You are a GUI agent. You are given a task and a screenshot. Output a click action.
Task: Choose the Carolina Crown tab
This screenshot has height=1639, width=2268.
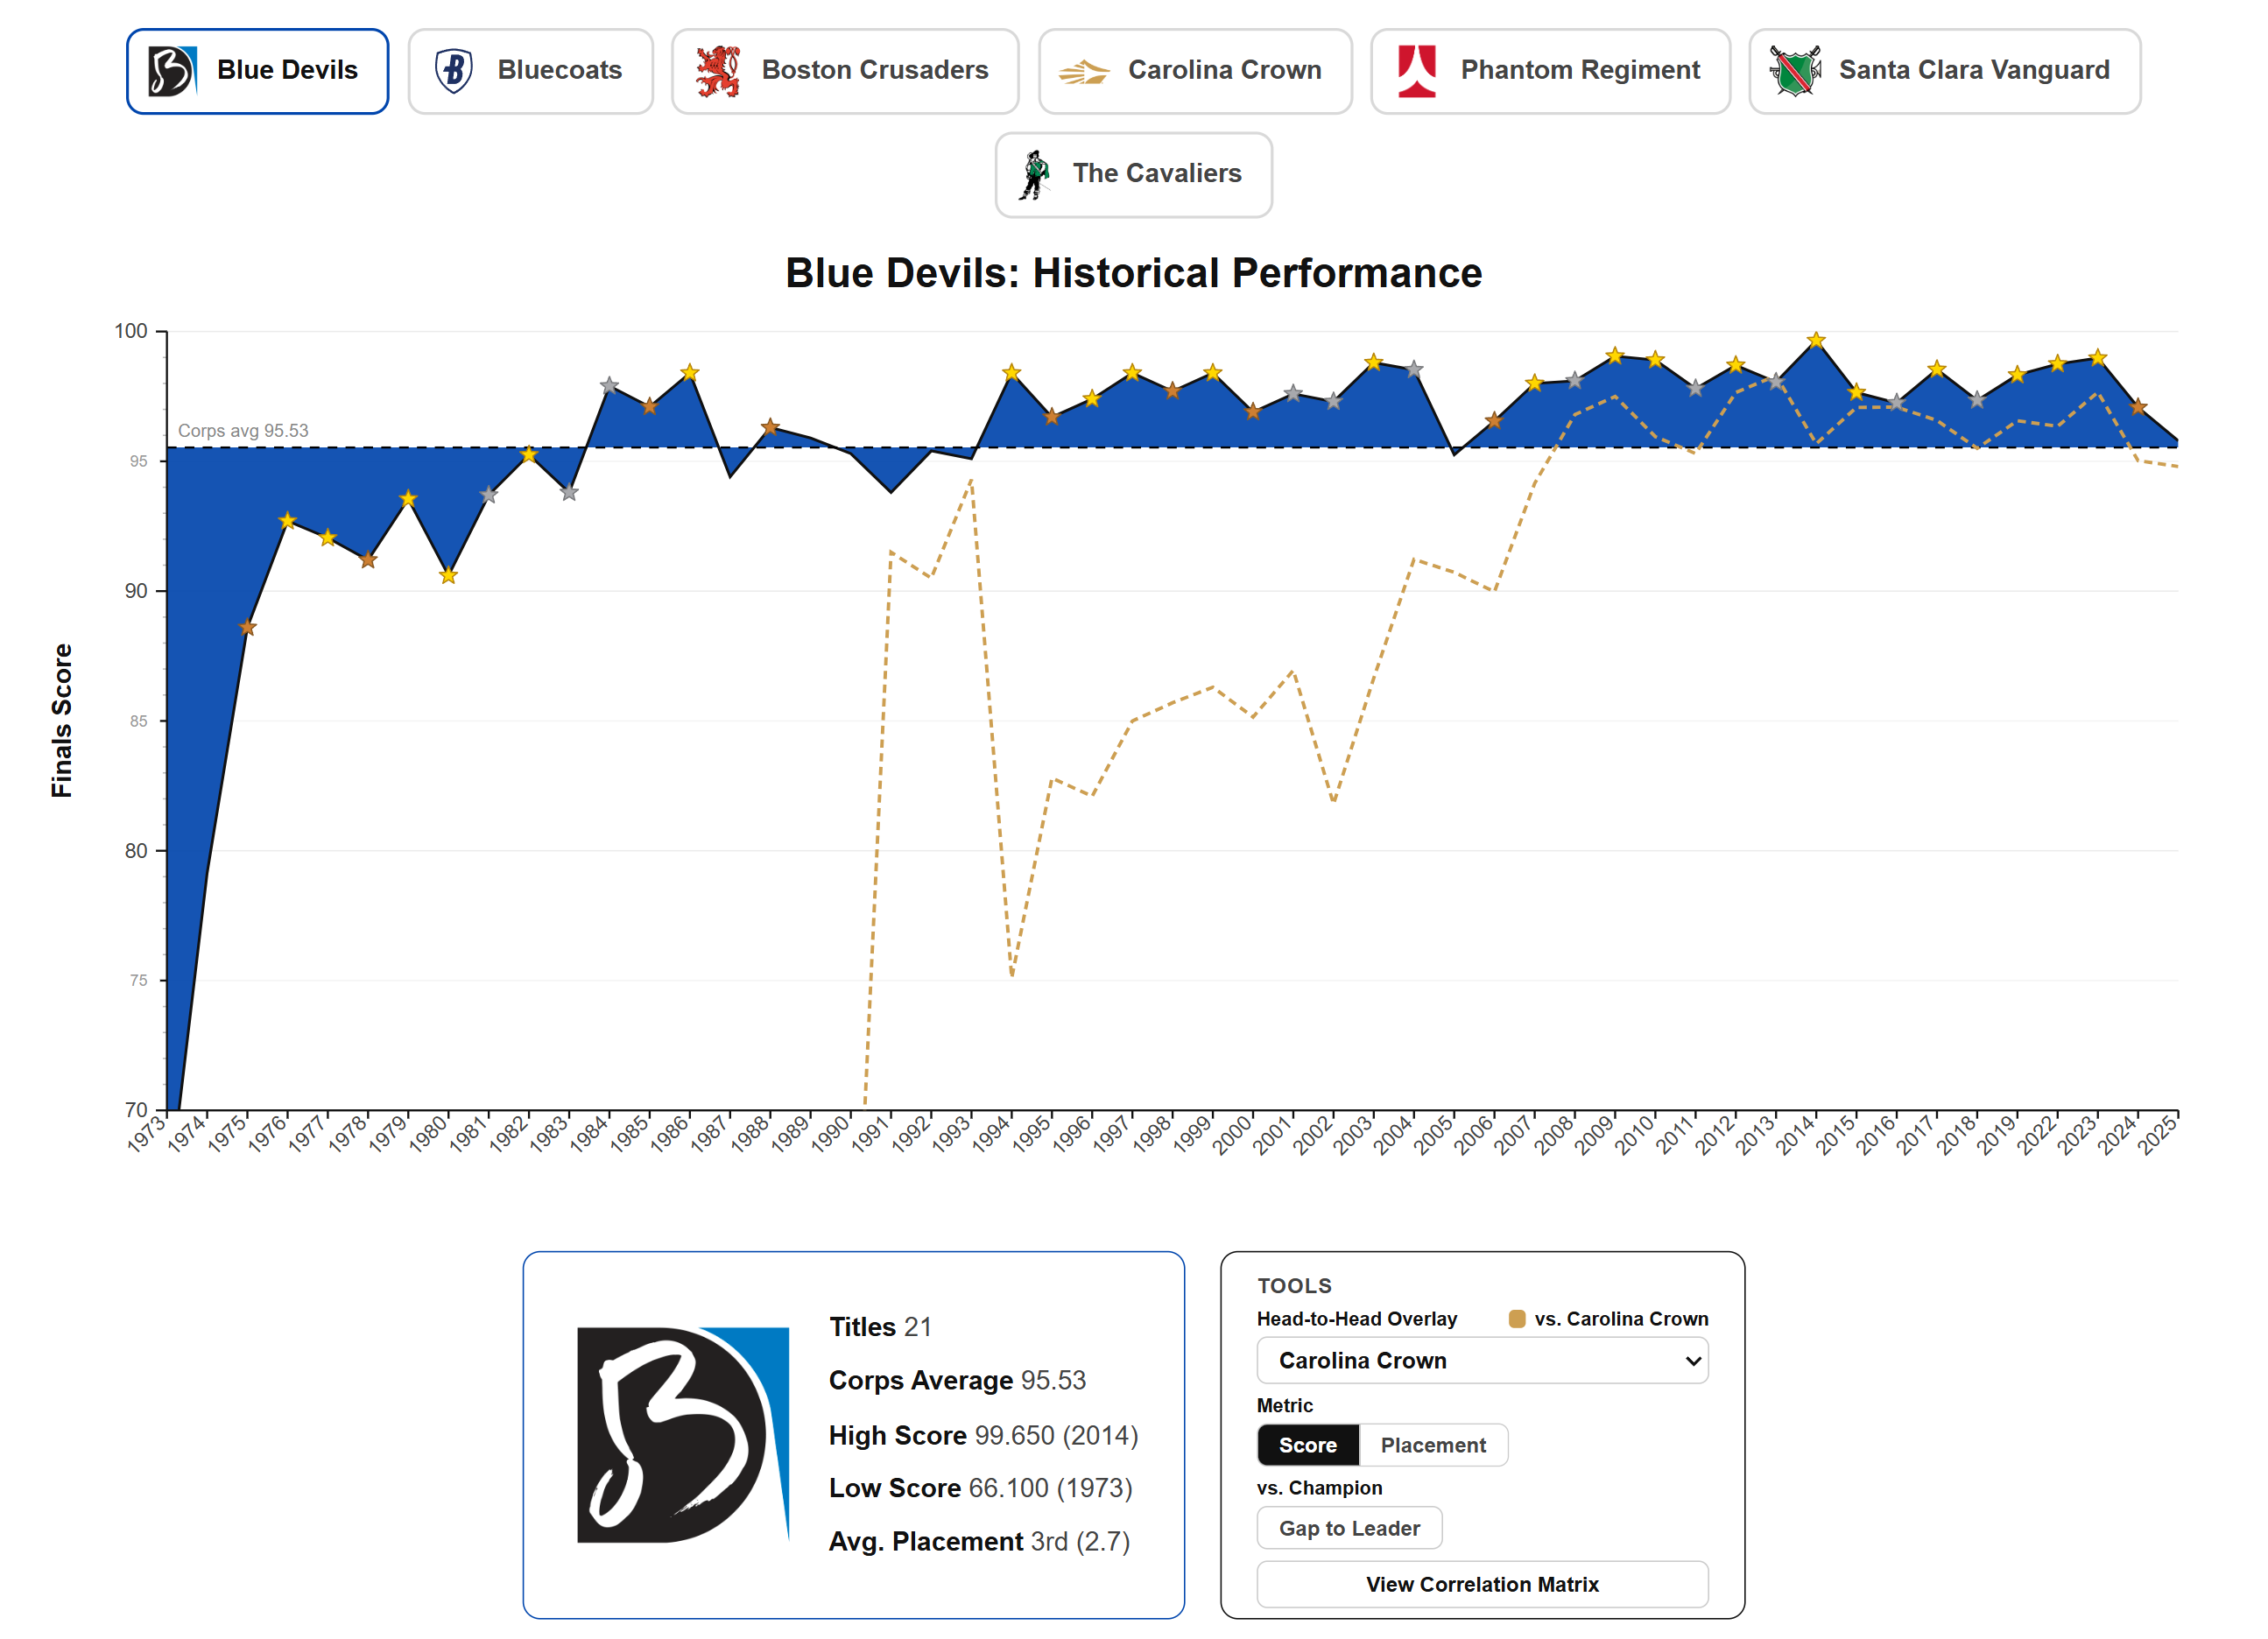[x=1195, y=71]
